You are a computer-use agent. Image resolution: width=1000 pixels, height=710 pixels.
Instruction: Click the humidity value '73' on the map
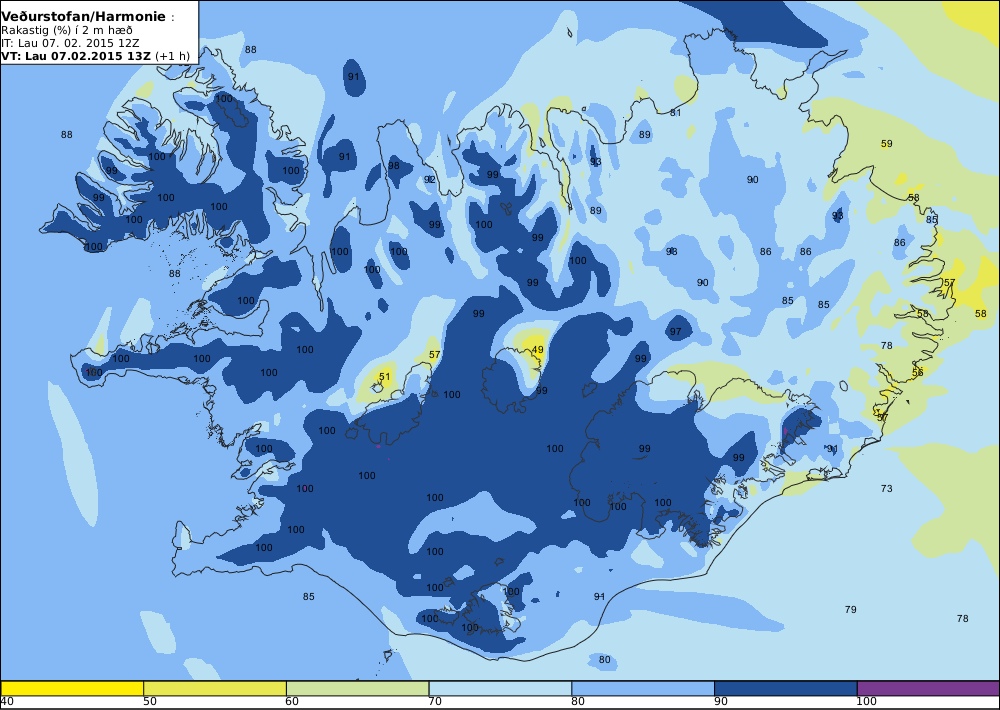[886, 489]
